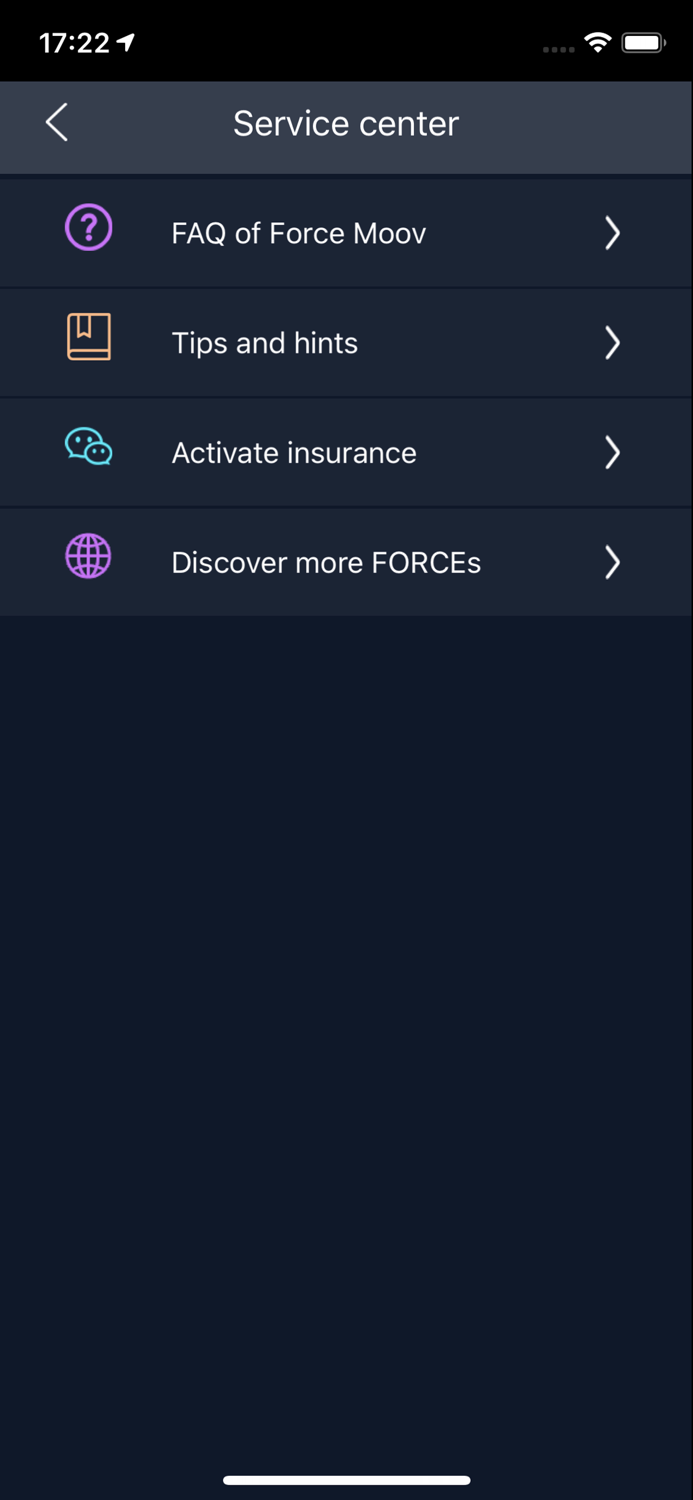Tap the back arrow in the header
Screen dimensions: 693x1500
pyautogui.click(x=56, y=123)
